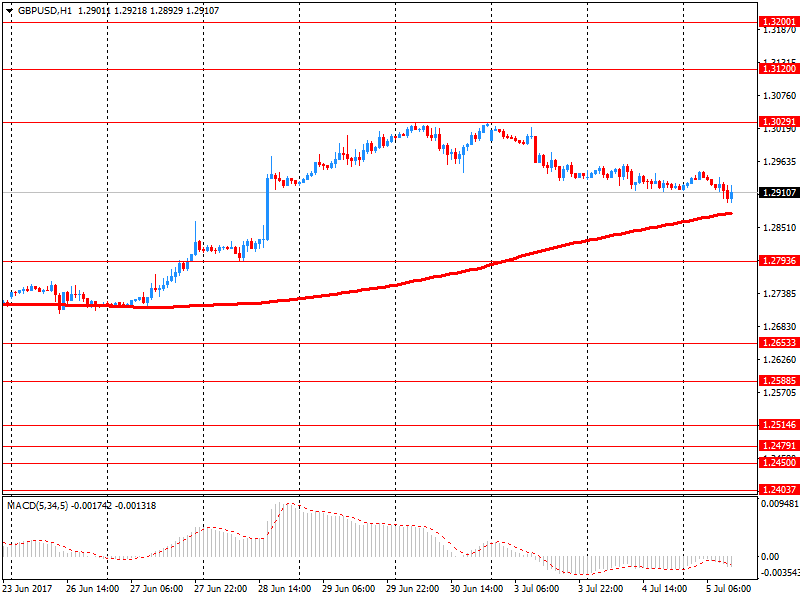800x600 pixels.
Task: Click the MACD scale value 0.009481
Action: (780, 504)
